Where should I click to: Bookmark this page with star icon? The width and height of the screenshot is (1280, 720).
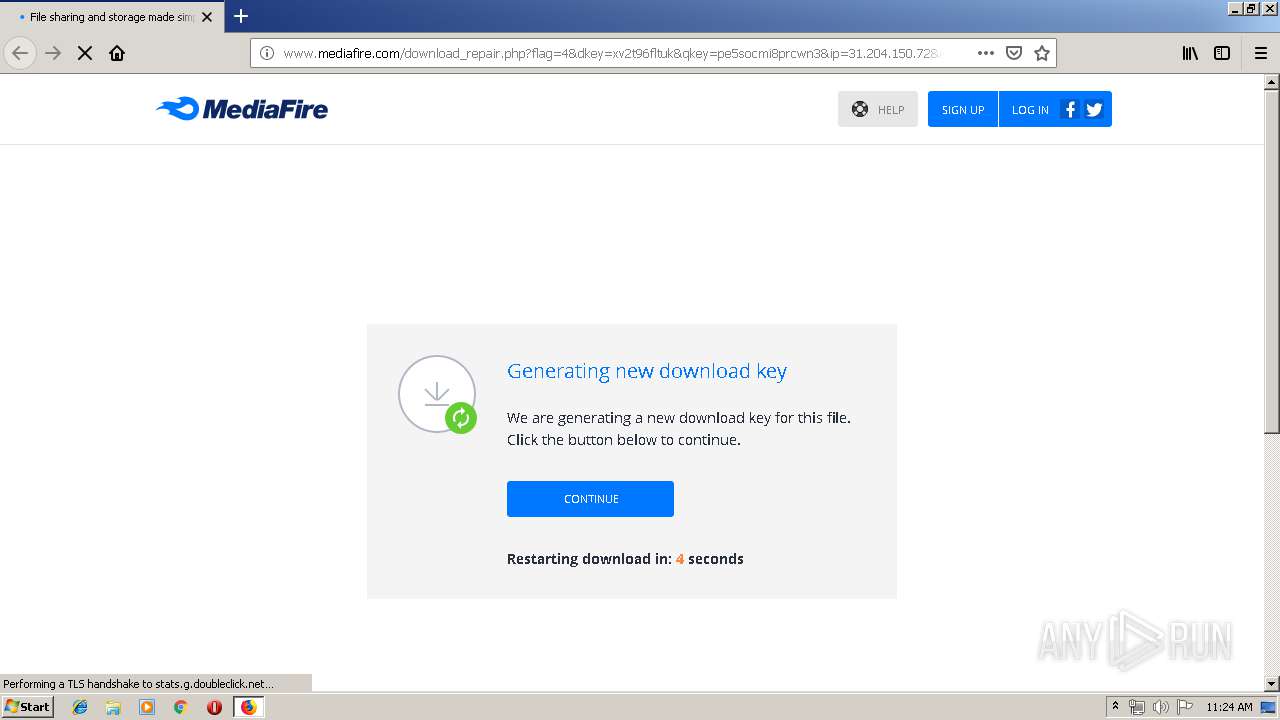pyautogui.click(x=1042, y=53)
